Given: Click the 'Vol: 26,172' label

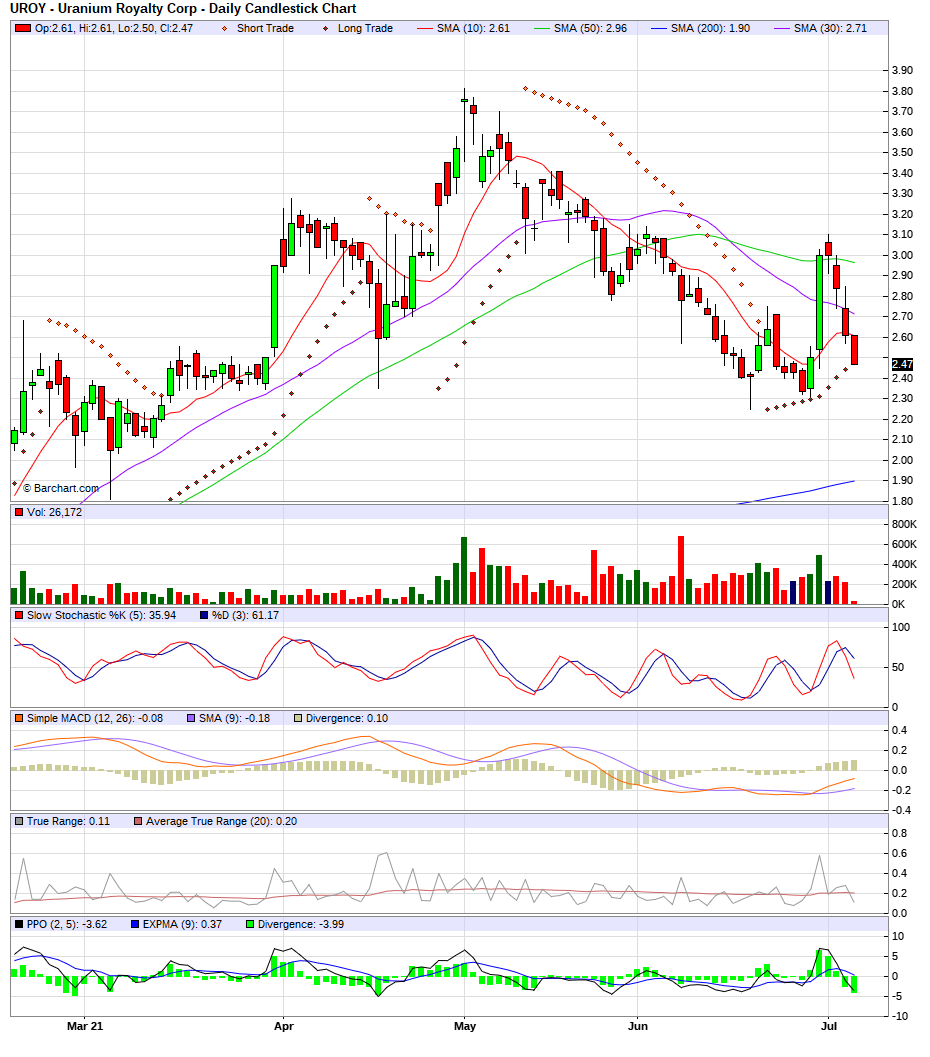Looking at the screenshot, I should click(55, 512).
